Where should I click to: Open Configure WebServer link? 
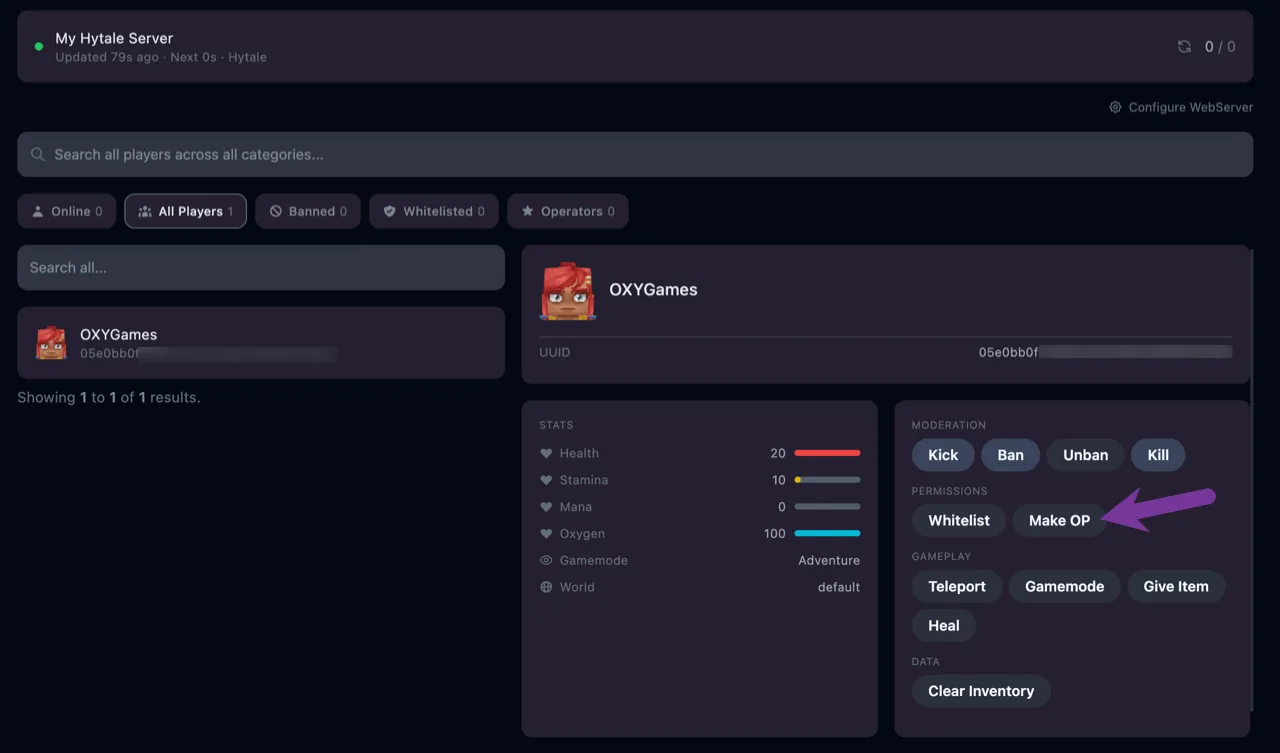click(x=1181, y=107)
